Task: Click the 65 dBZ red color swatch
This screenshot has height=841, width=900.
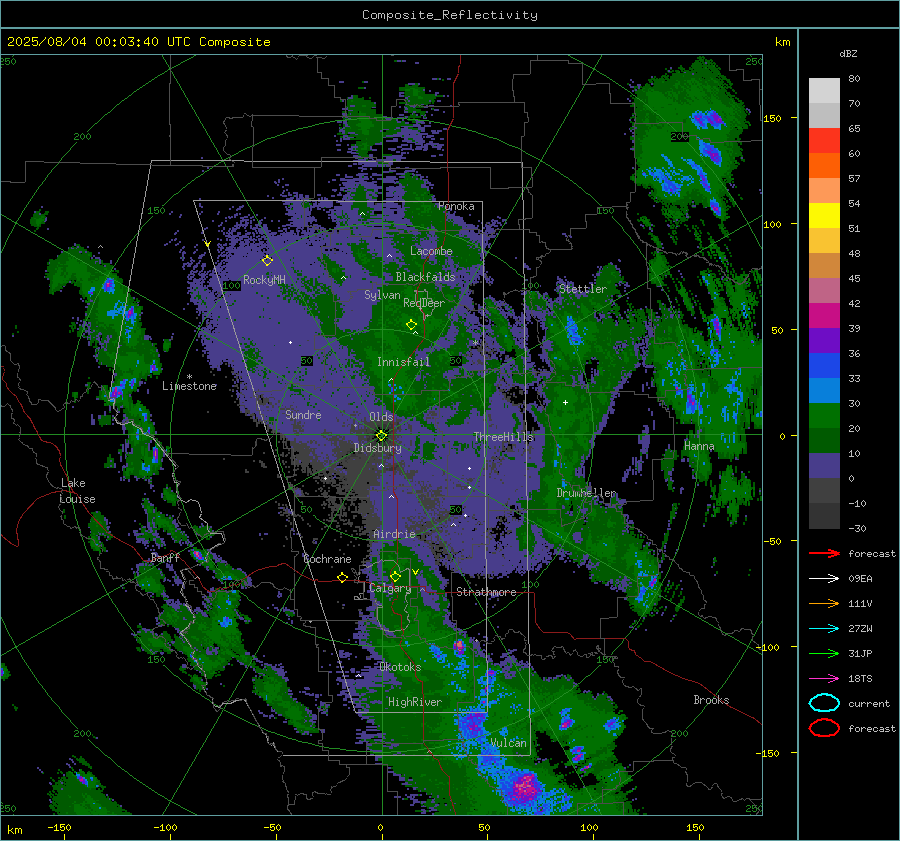Action: [x=824, y=140]
